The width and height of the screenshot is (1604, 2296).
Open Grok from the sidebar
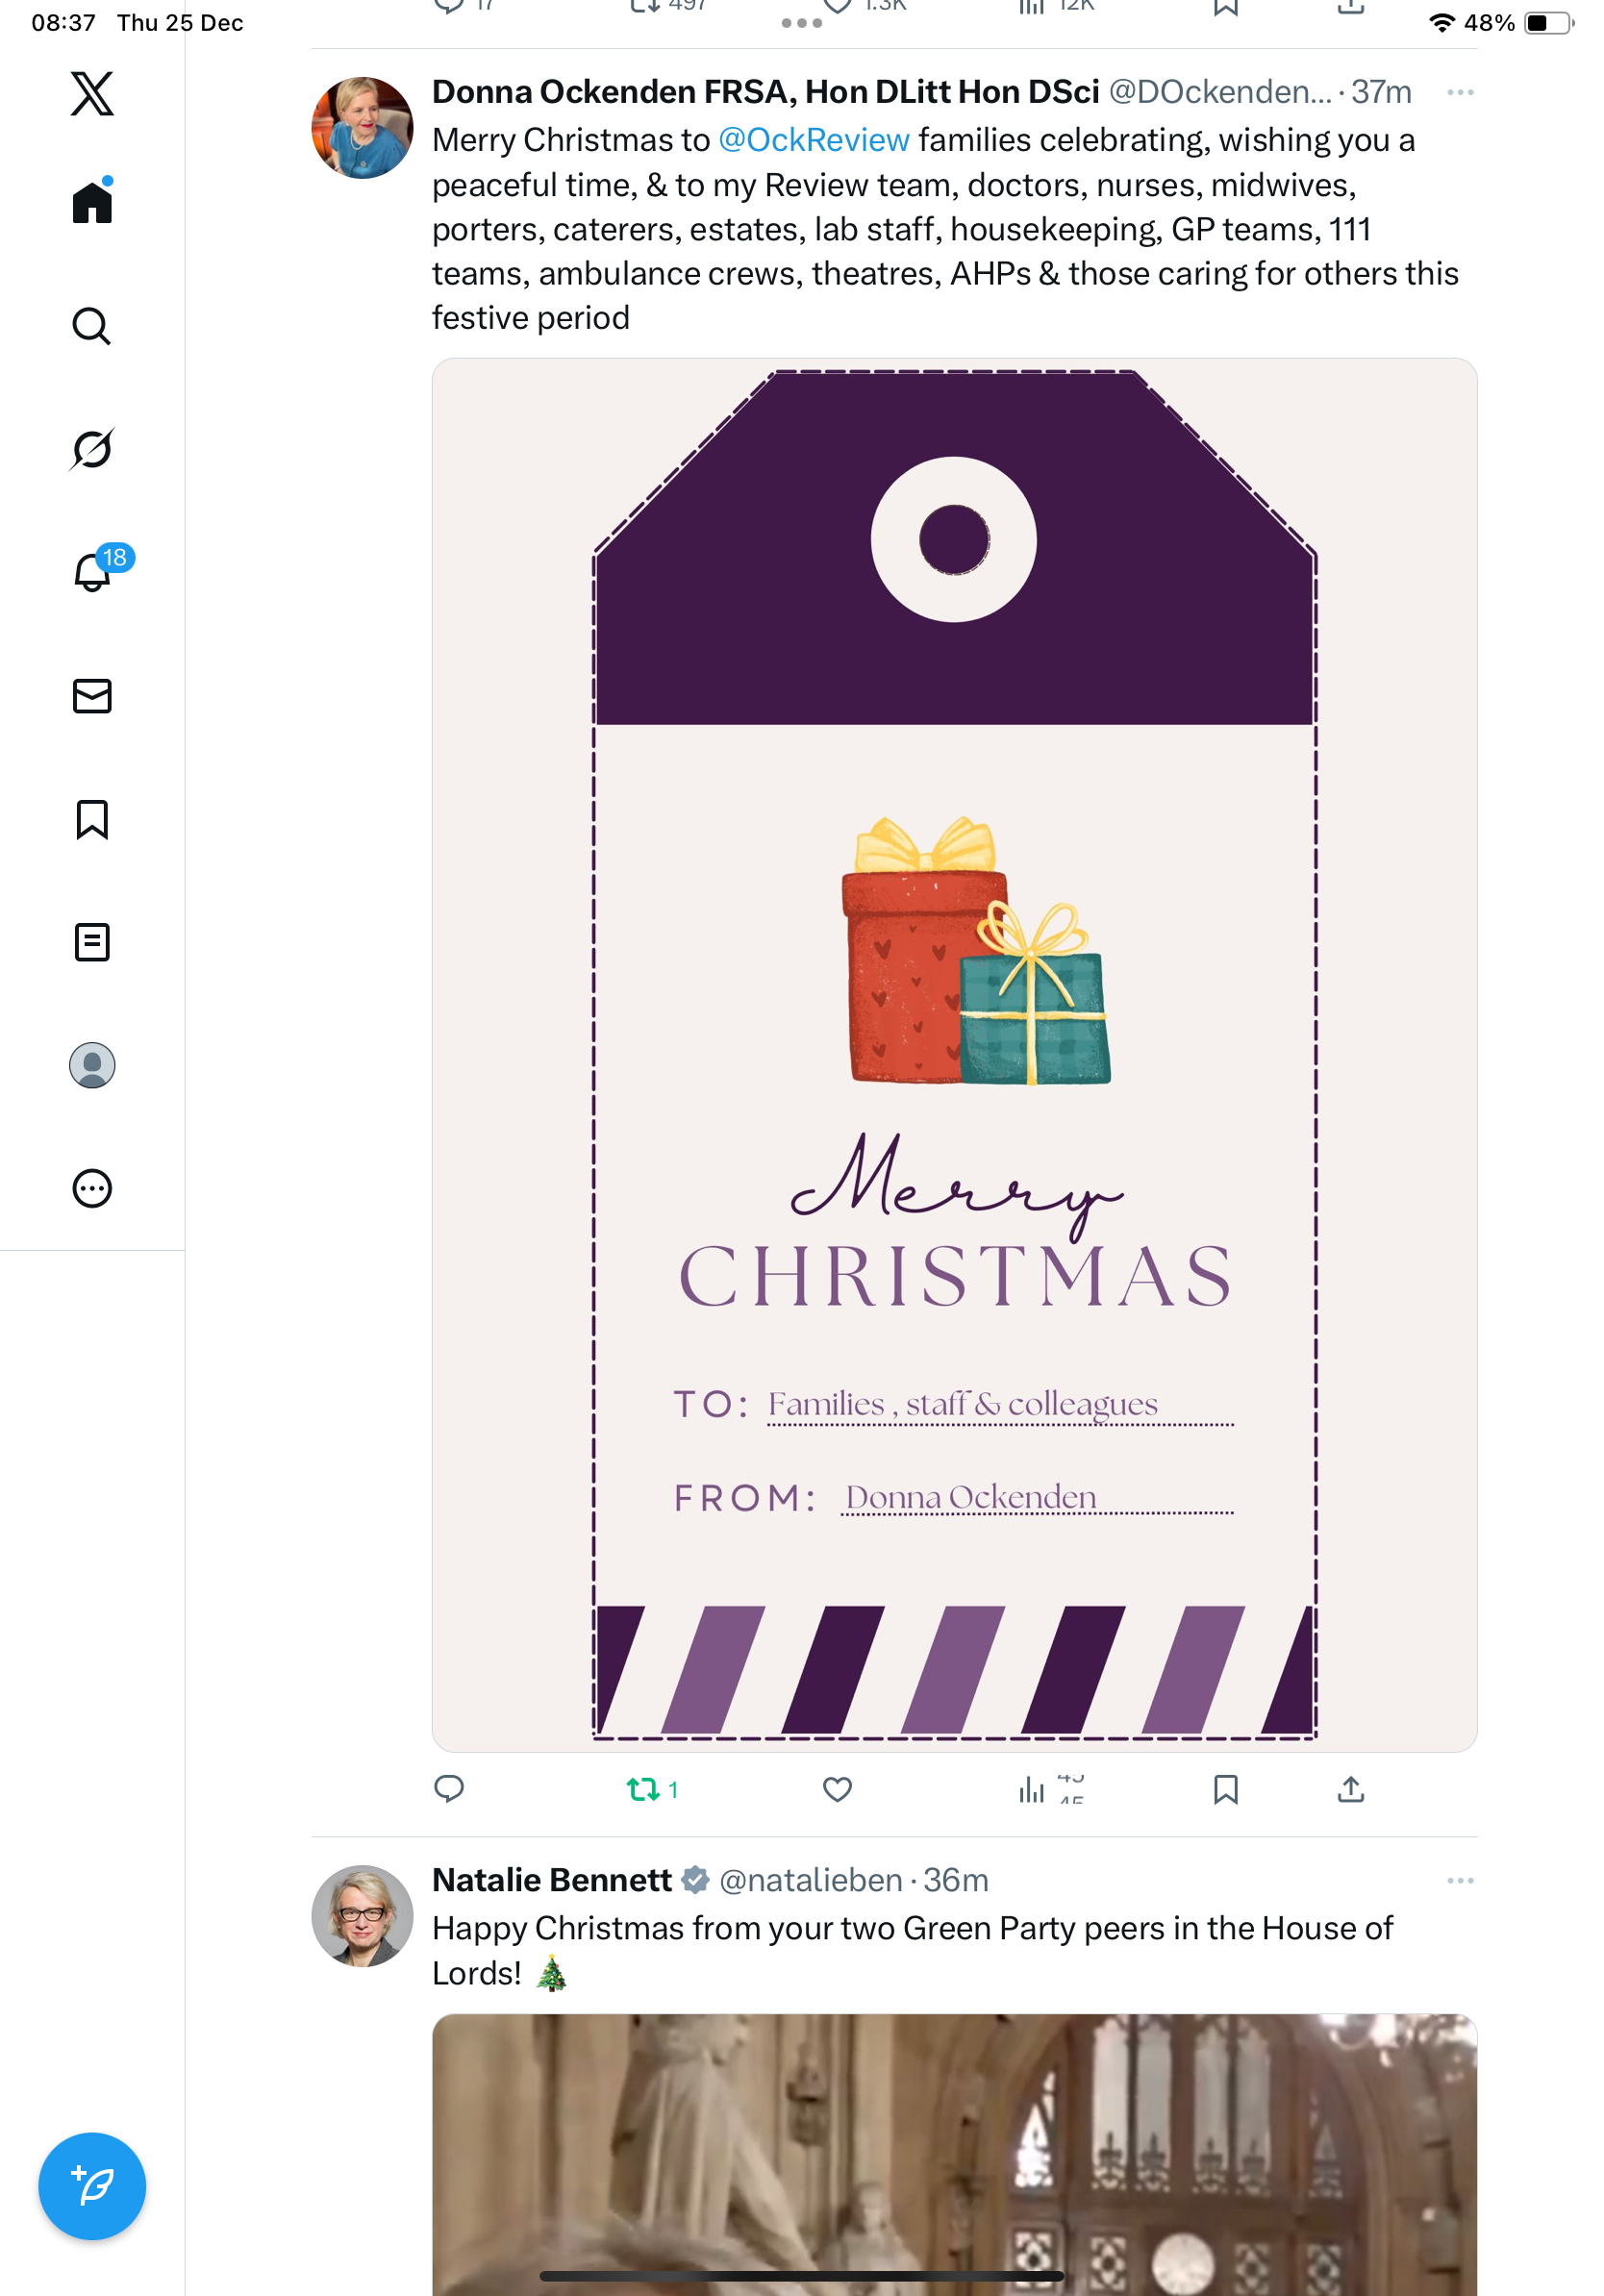click(92, 449)
